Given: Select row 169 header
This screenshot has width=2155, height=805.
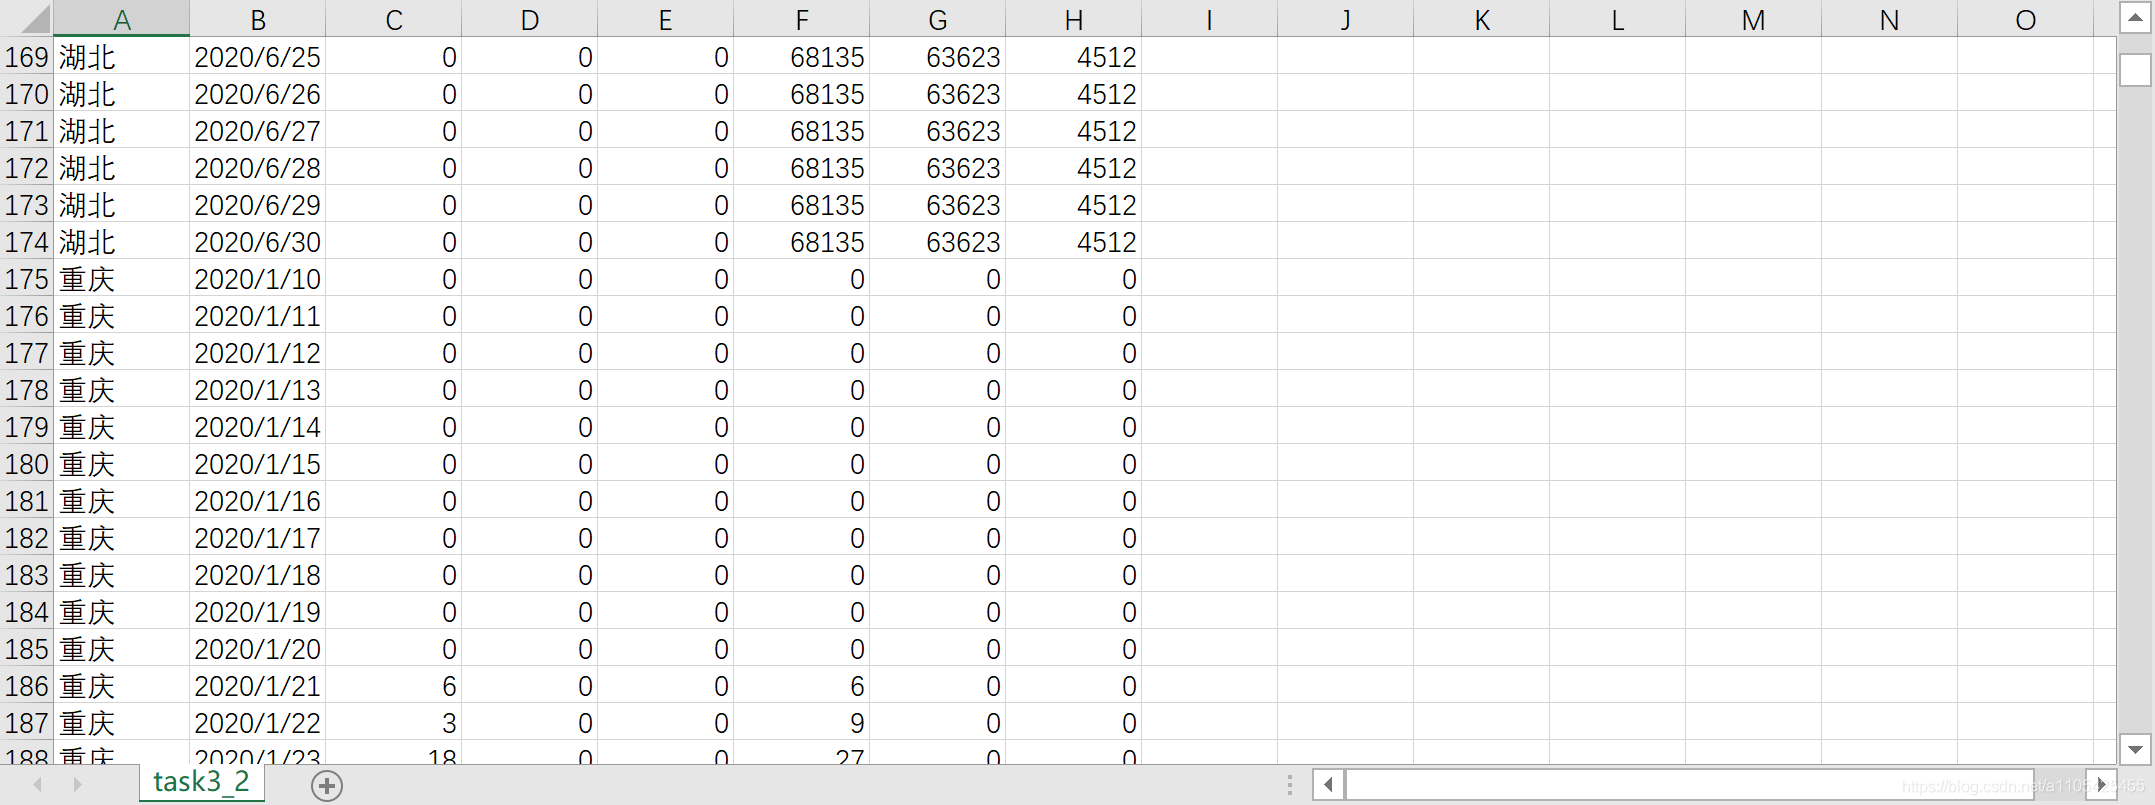Looking at the screenshot, I should coord(27,57).
